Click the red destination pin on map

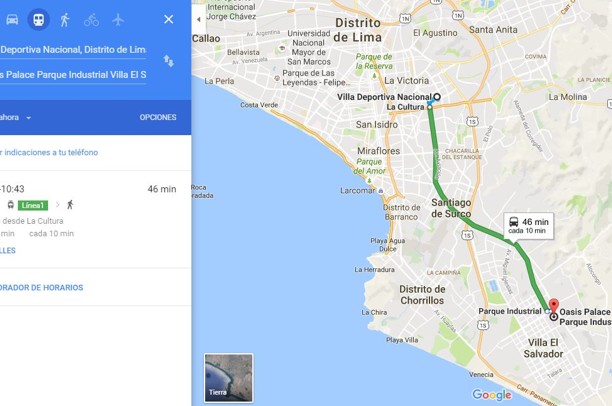[553, 305]
